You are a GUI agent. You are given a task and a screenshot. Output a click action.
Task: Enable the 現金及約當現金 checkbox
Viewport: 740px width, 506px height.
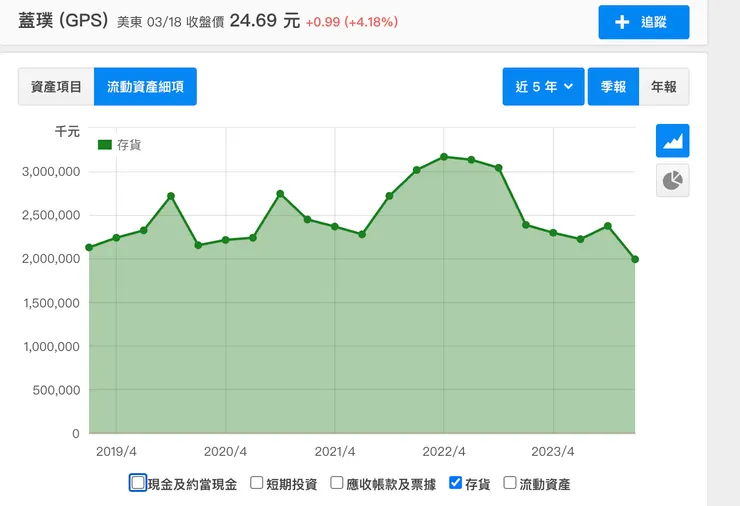(138, 483)
